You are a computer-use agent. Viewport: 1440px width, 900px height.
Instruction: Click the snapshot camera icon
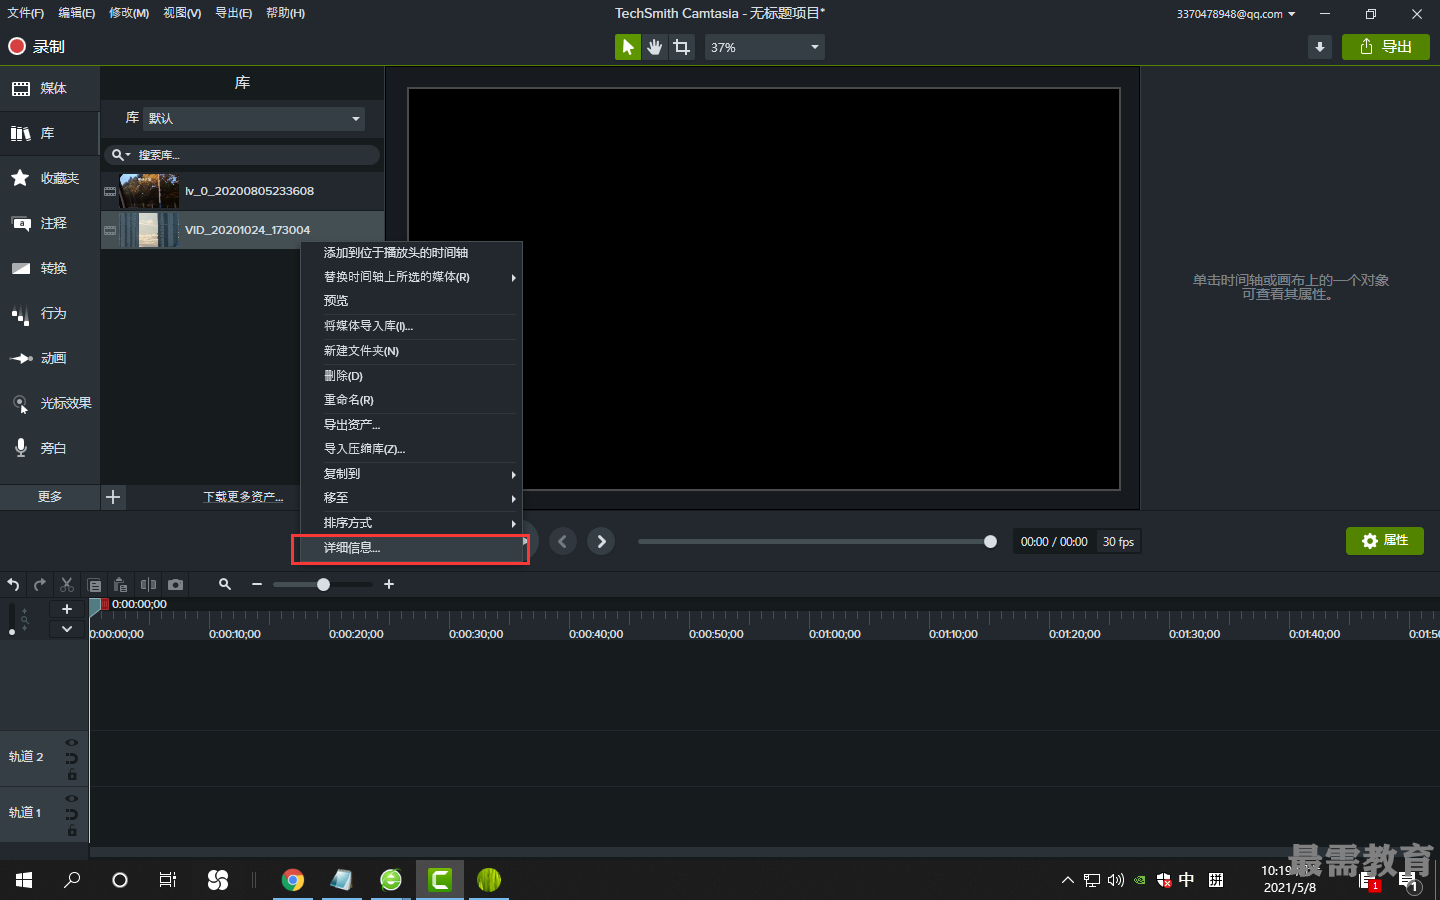(176, 584)
